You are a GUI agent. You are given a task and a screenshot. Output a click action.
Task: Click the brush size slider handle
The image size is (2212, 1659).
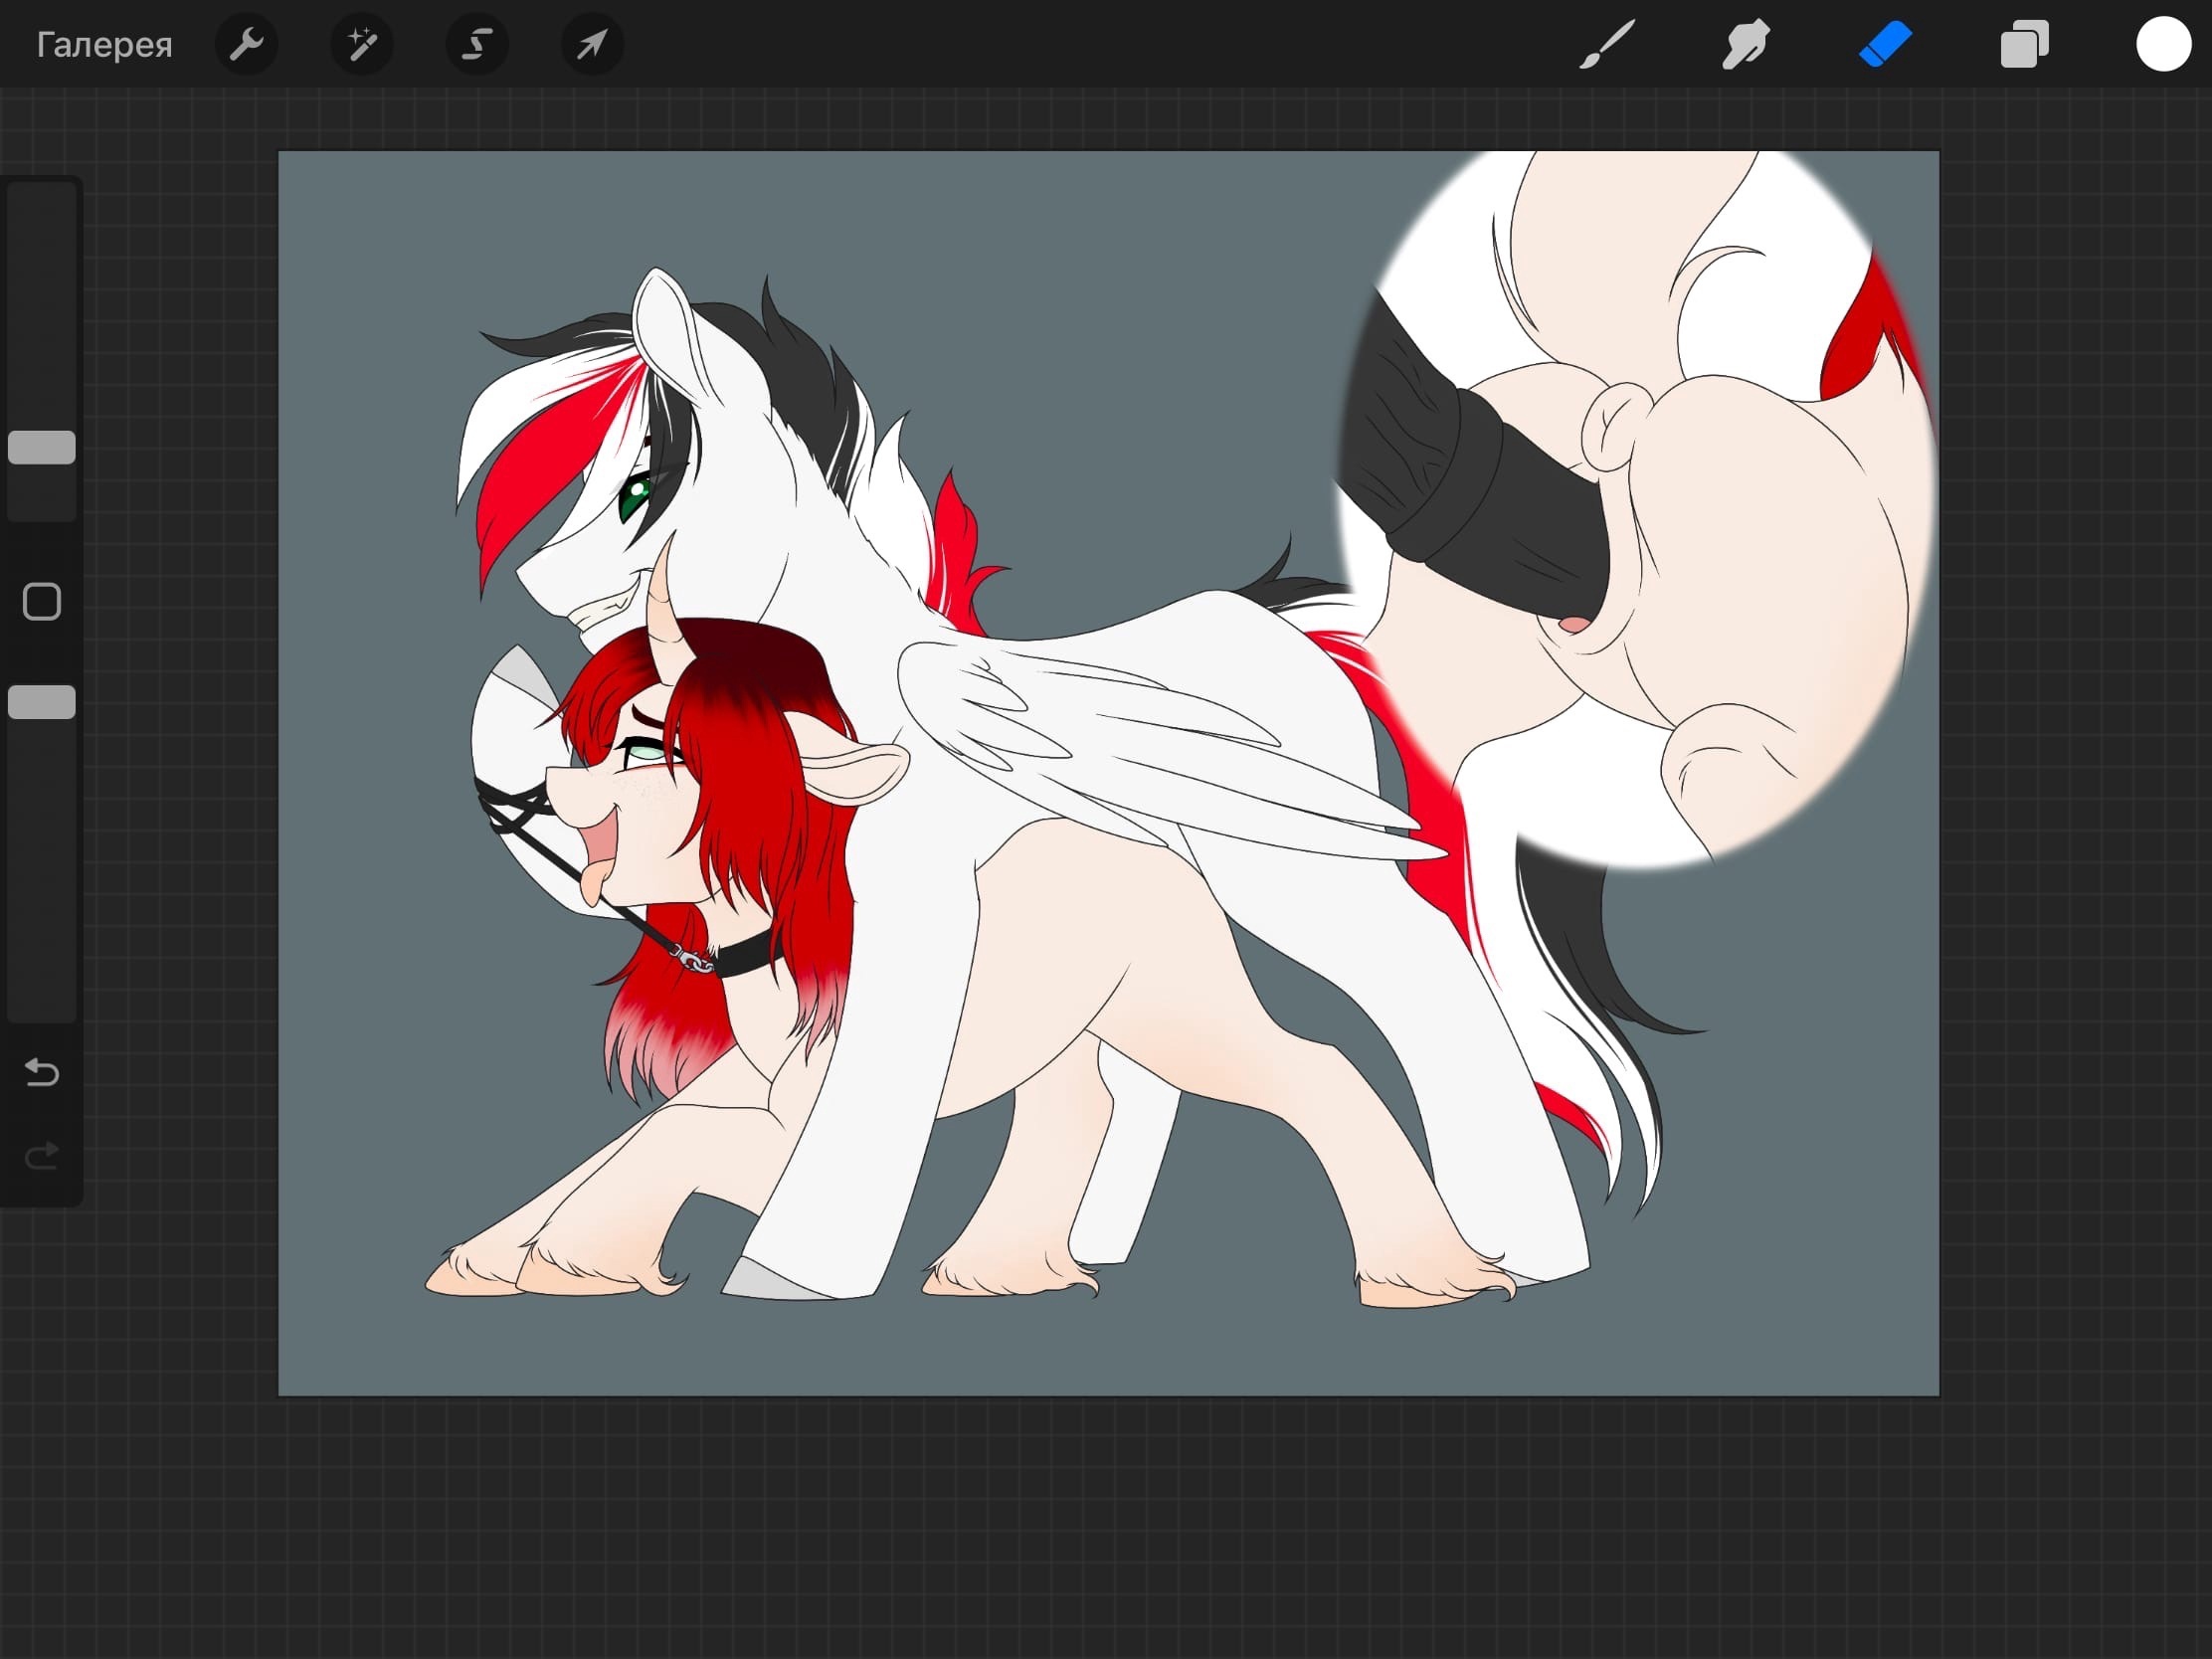(x=42, y=447)
